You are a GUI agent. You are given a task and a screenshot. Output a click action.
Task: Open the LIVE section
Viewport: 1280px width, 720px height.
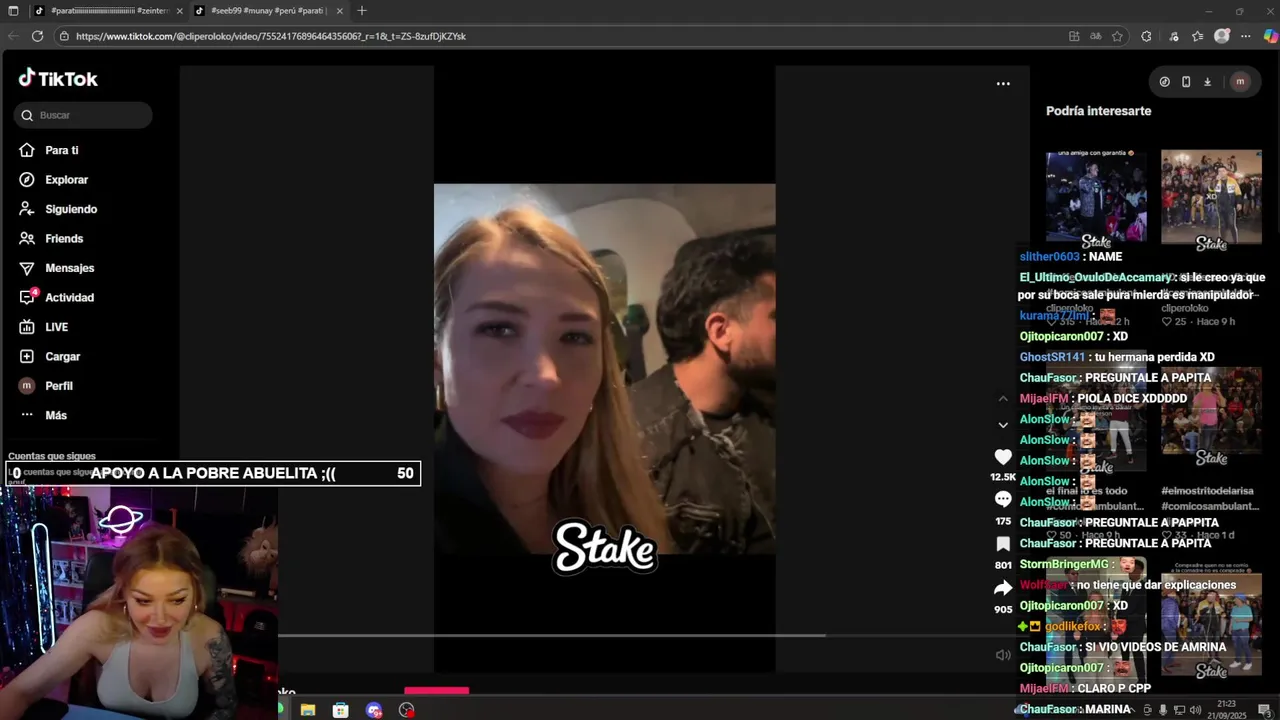coord(56,327)
